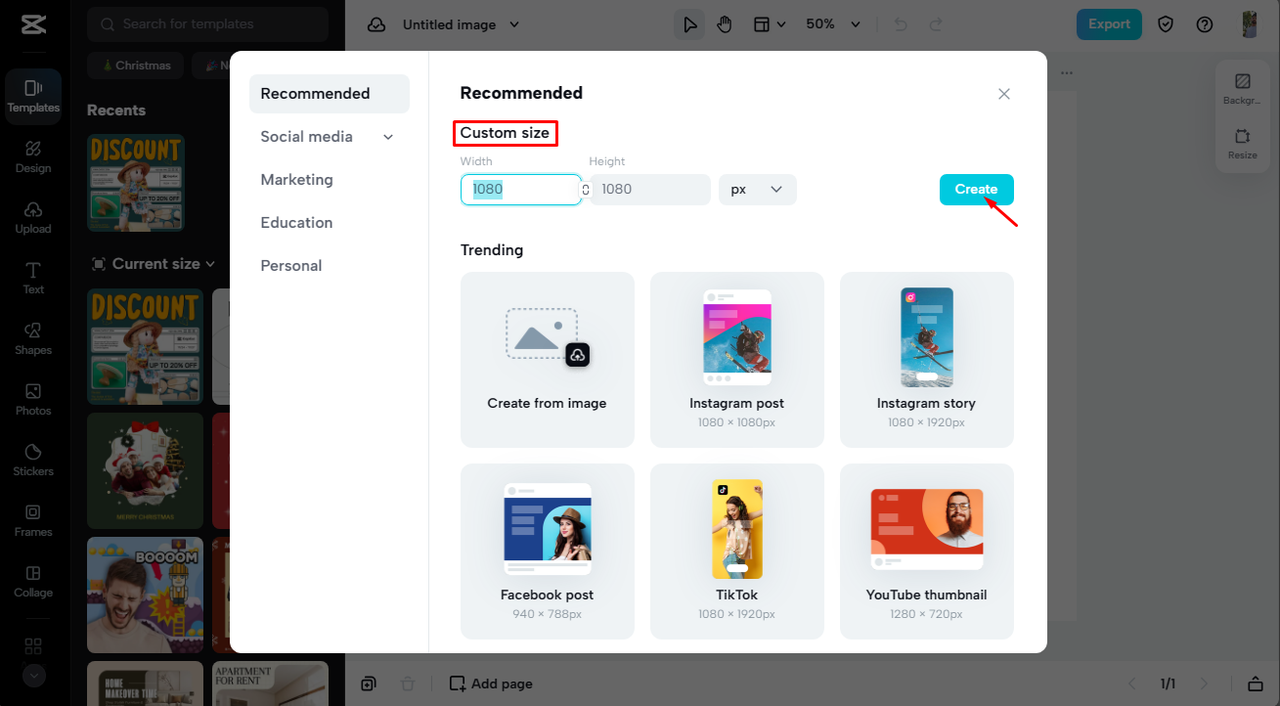The height and width of the screenshot is (706, 1280).
Task: Click the Add page button
Action: pos(491,684)
